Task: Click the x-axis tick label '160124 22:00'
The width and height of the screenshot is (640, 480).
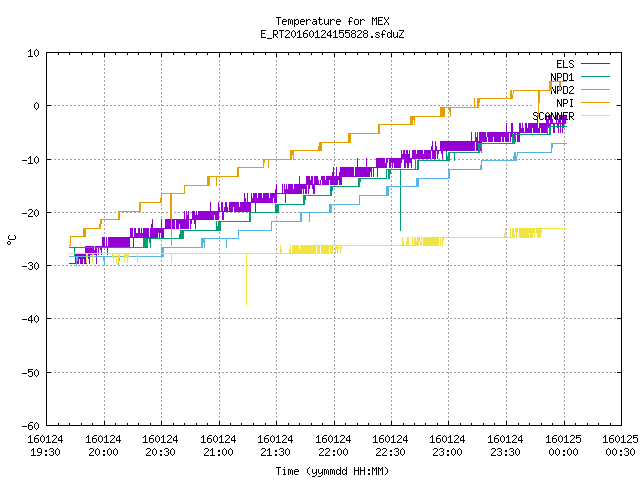Action: (x=333, y=446)
